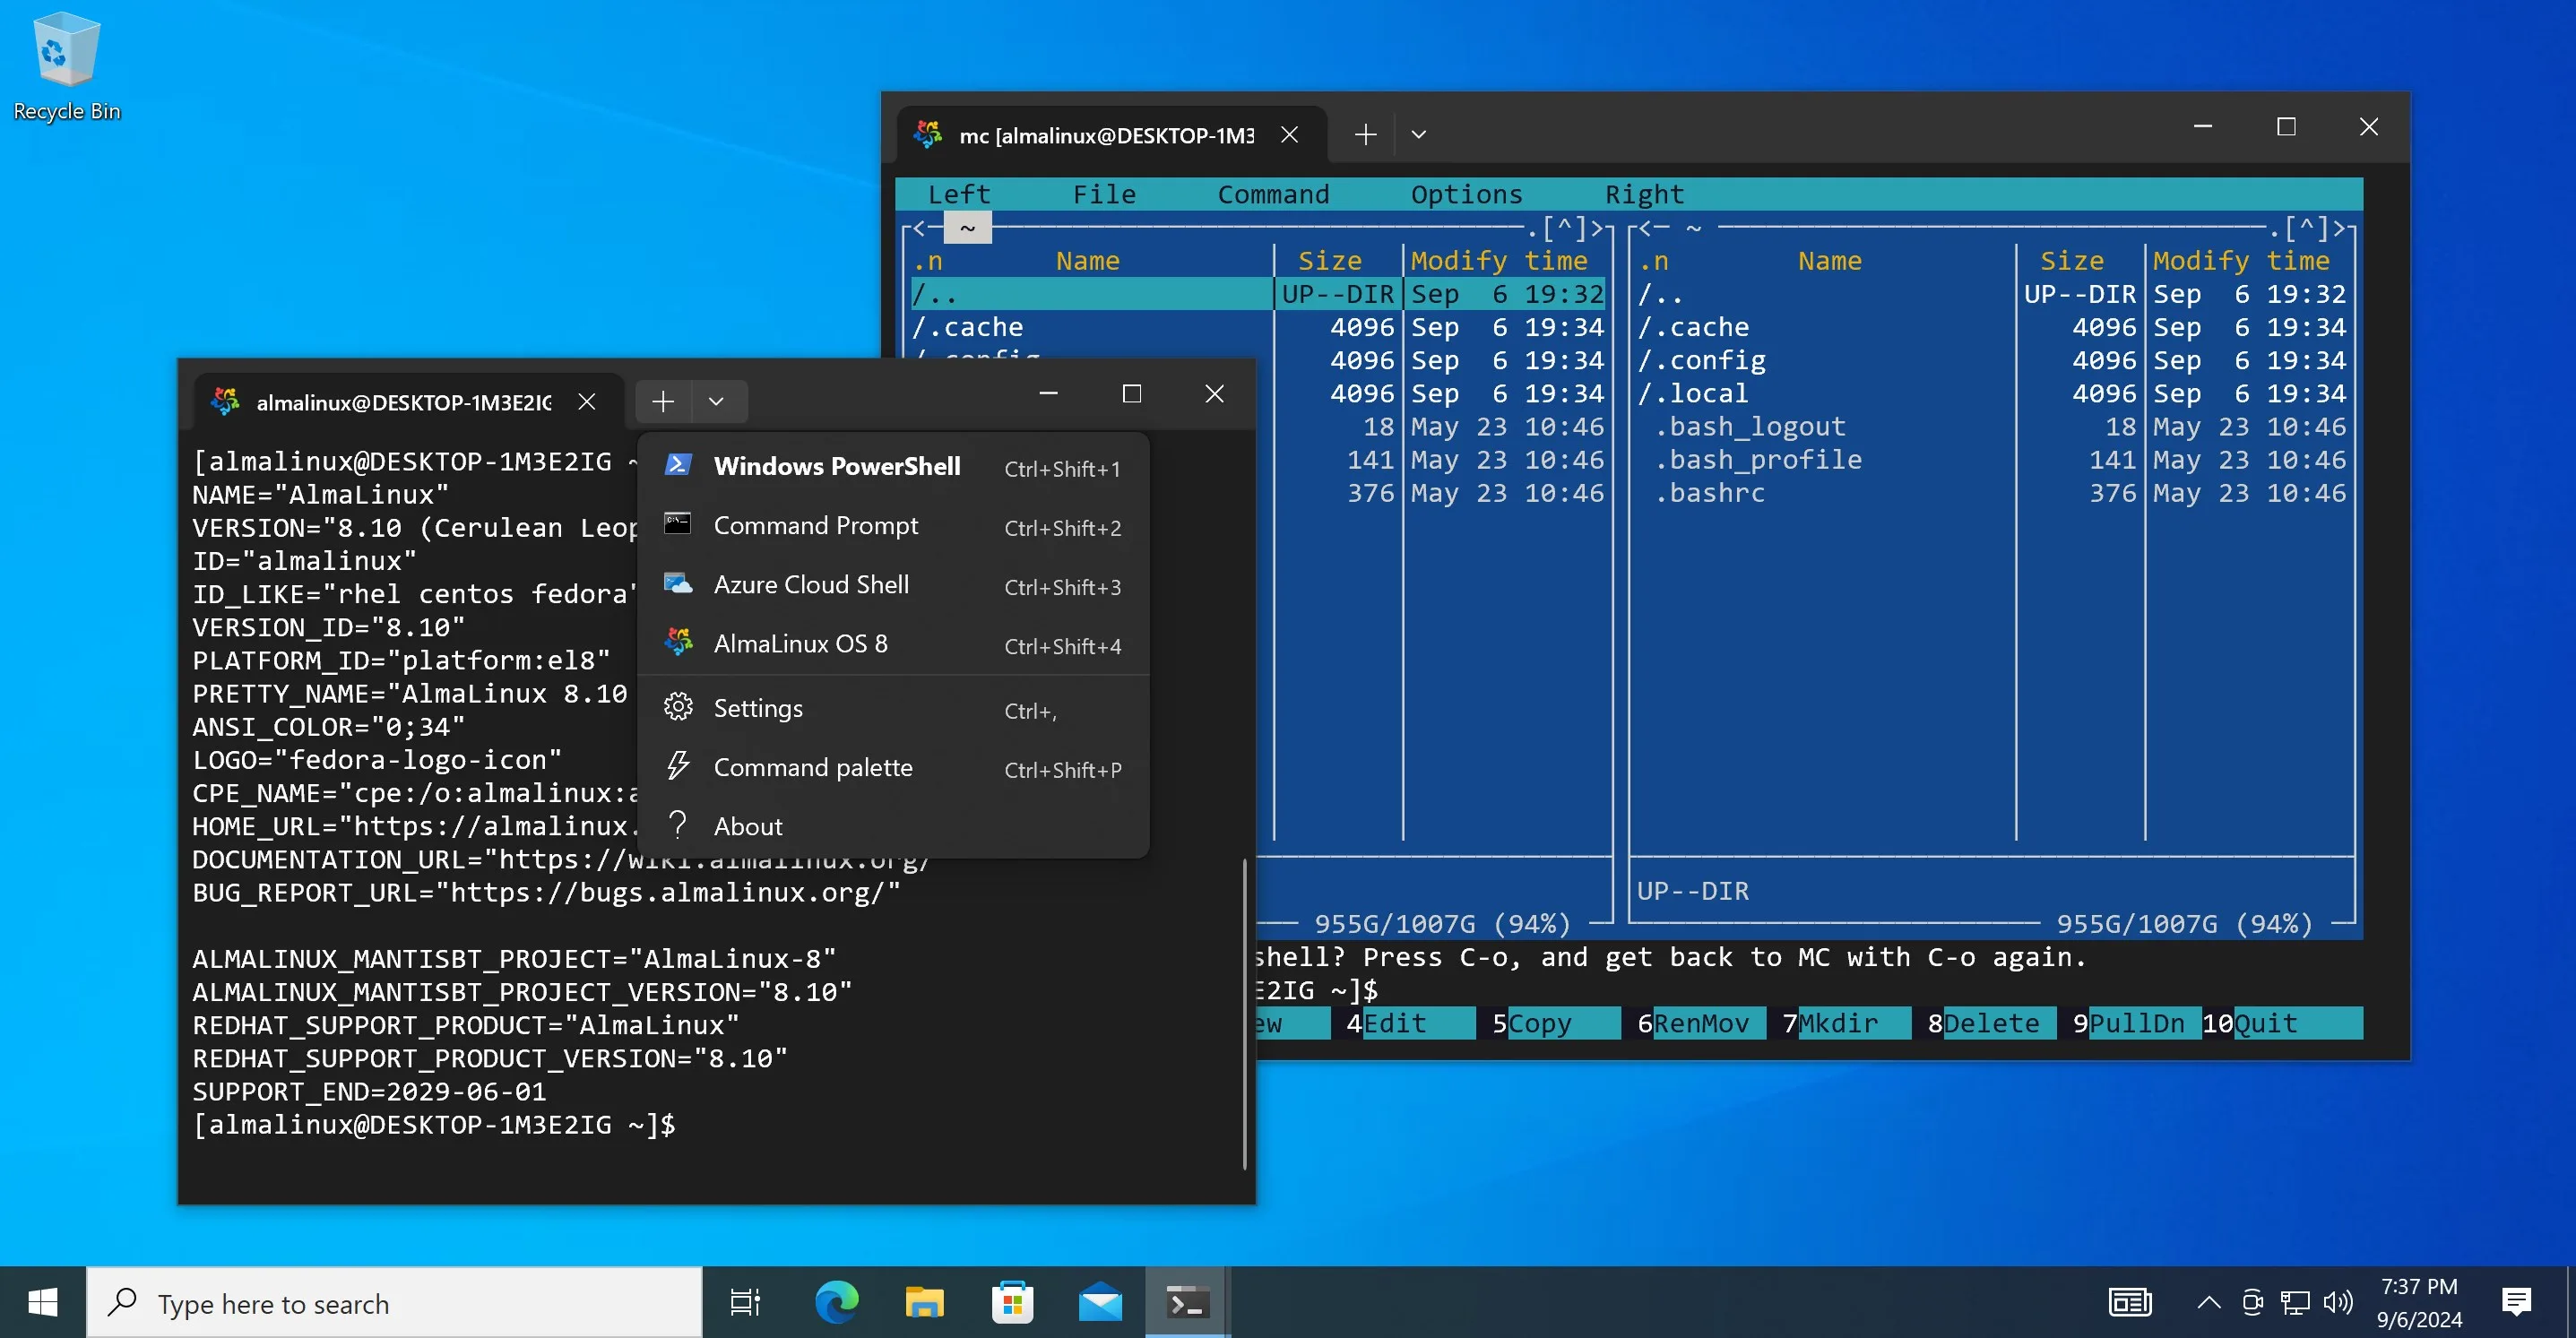Open the Command palette entry
Viewport: 2576px width, 1338px height.
(892, 768)
